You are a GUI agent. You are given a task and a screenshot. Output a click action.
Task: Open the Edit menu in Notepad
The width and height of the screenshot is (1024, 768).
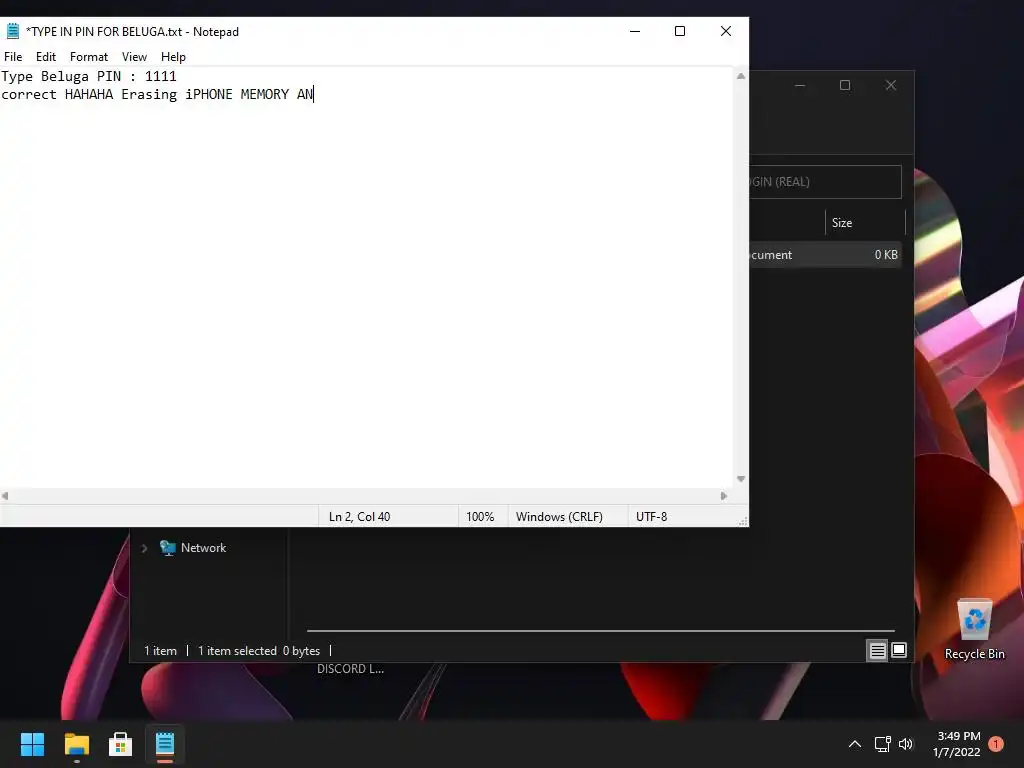(x=46, y=57)
